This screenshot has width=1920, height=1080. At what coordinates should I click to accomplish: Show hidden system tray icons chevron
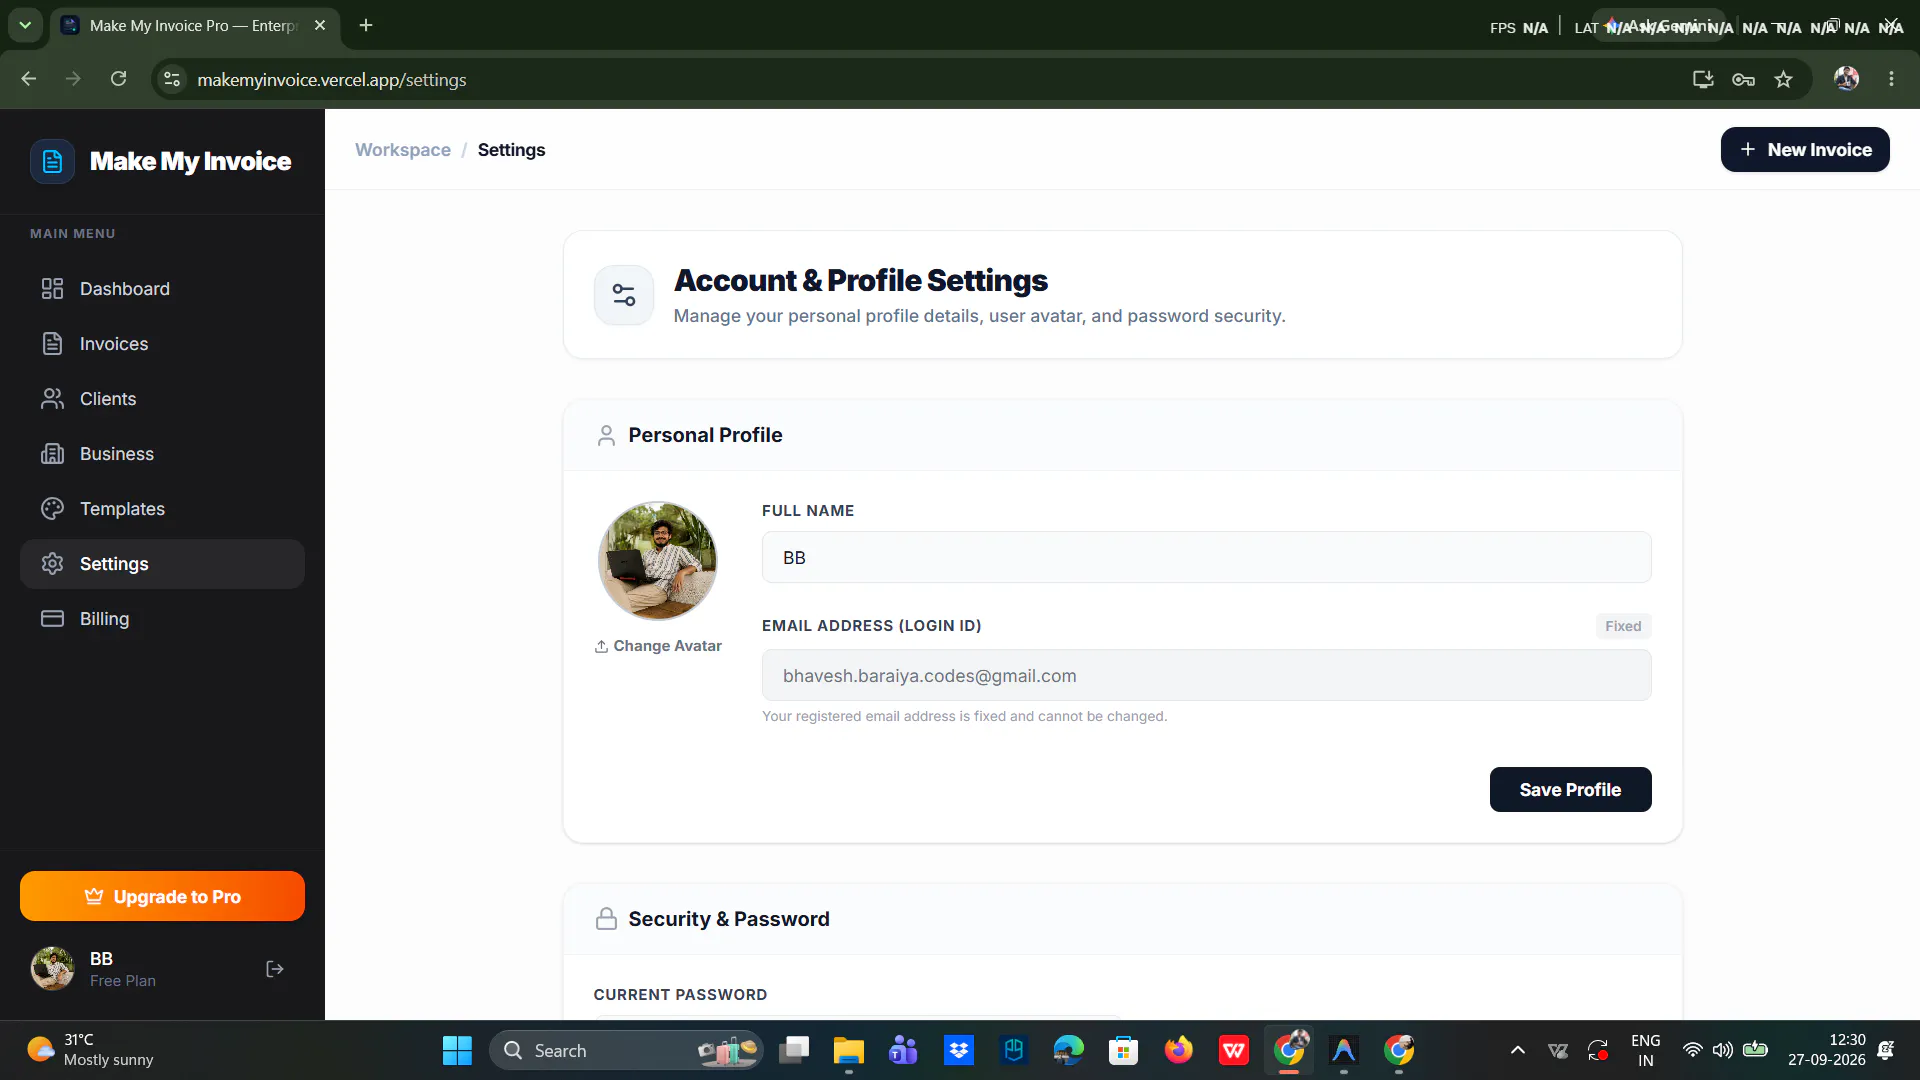(x=1517, y=1050)
